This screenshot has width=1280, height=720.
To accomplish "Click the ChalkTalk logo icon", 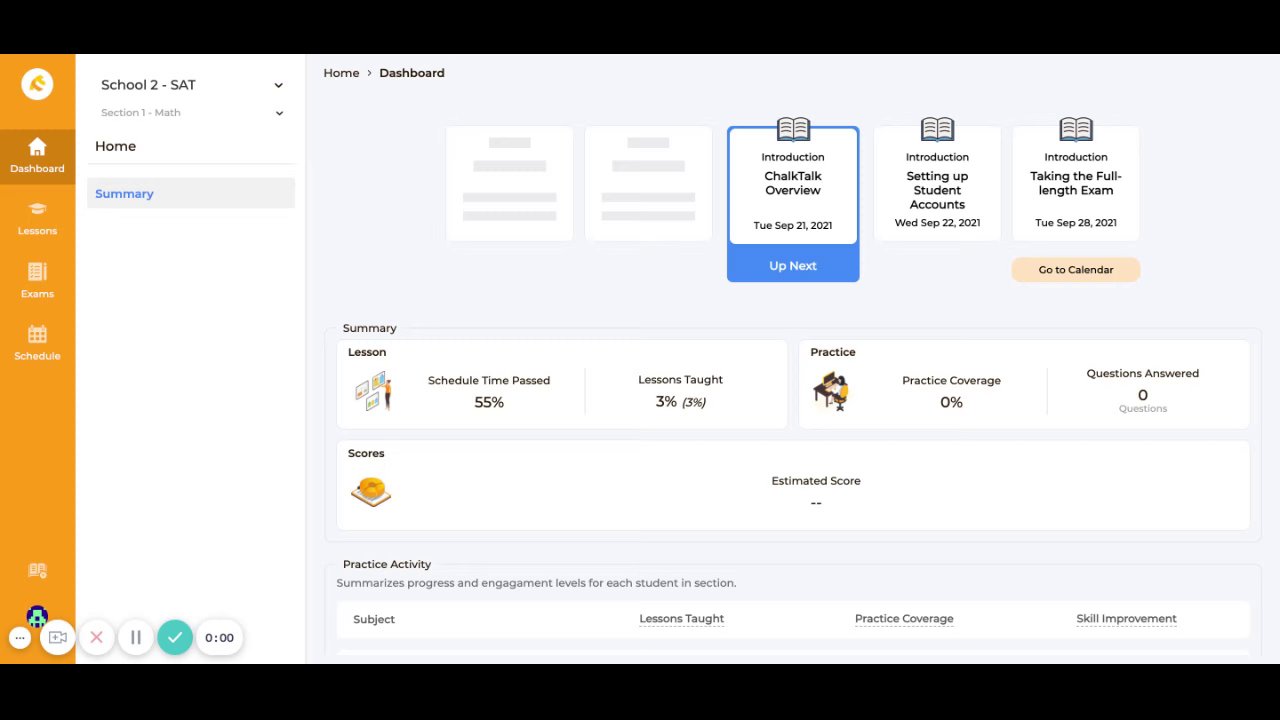I will coord(37,84).
